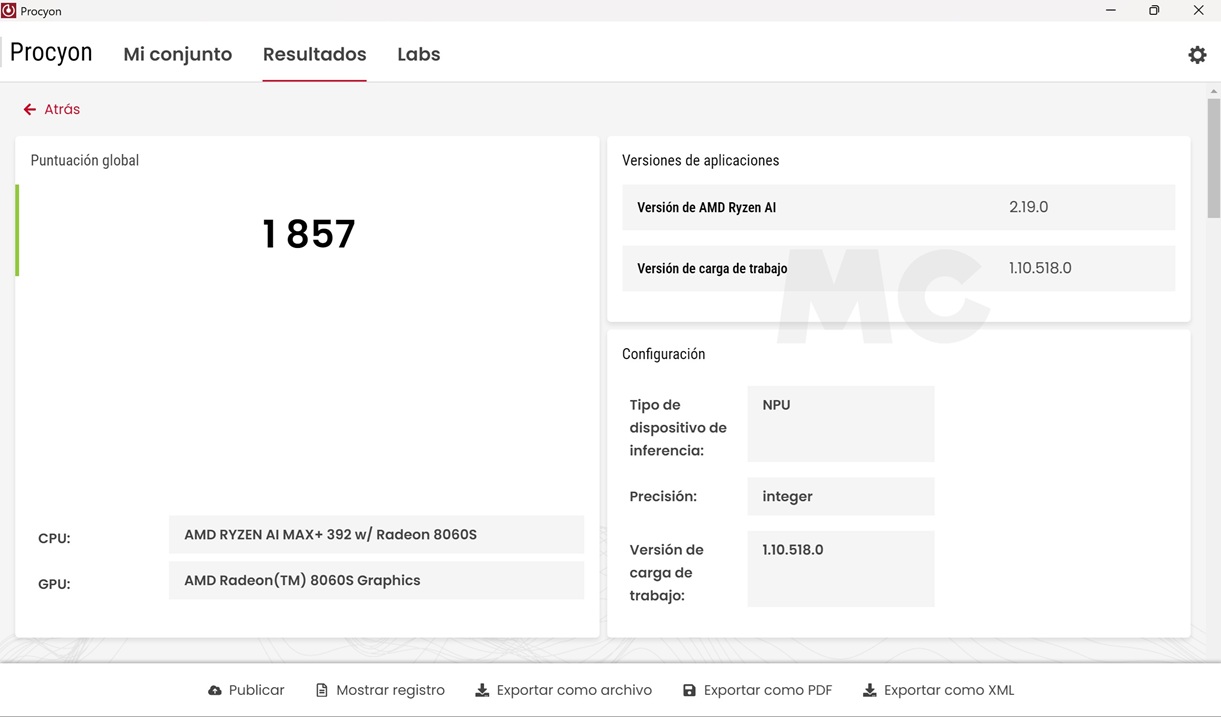Select the Exportar como XML icon
The height and width of the screenshot is (717, 1221).
pos(868,689)
